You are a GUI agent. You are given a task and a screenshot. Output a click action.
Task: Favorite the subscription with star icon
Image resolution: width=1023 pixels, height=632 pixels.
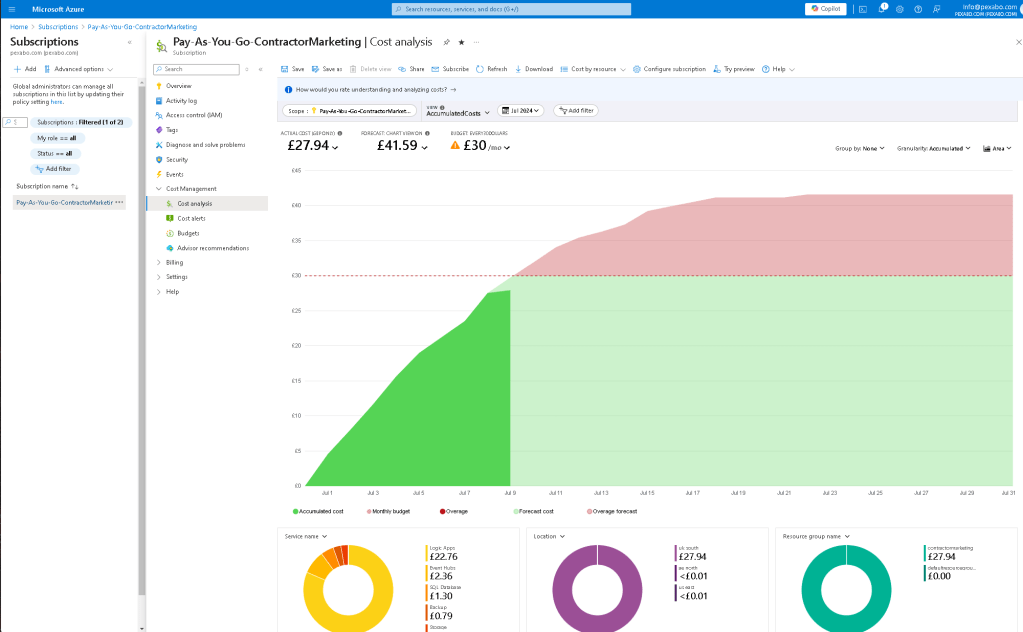tap(461, 42)
